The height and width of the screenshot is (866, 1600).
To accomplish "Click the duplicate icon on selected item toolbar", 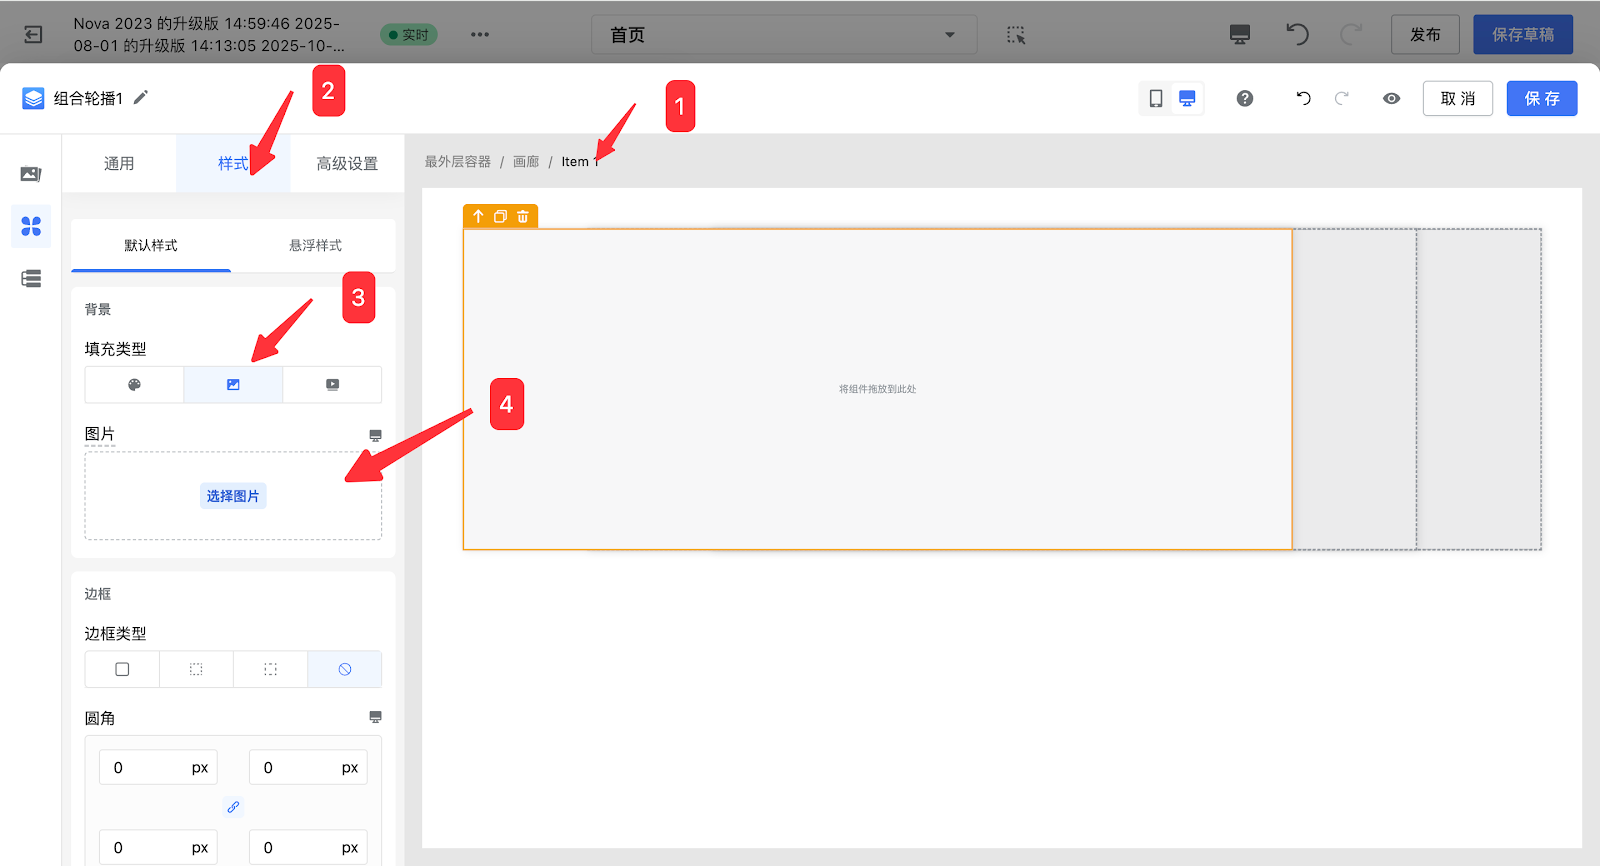I will (x=500, y=216).
